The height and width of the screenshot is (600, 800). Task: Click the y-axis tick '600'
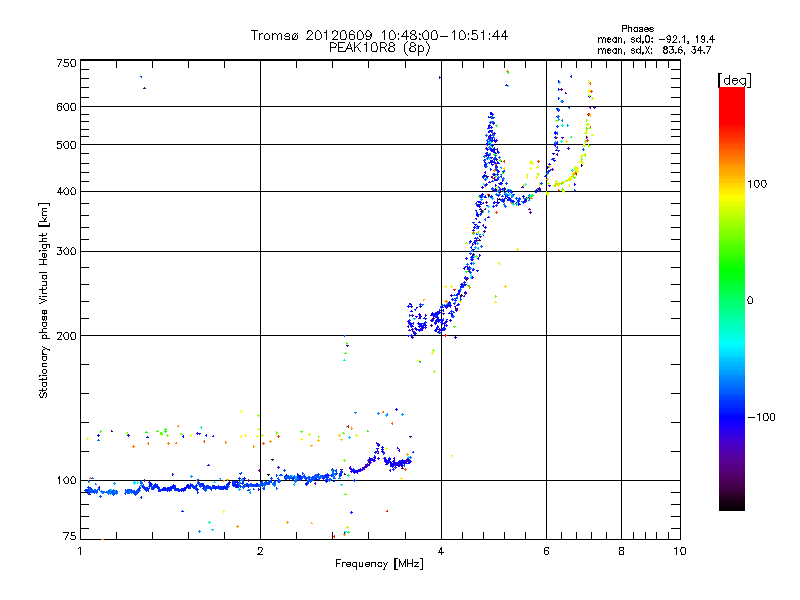[67, 107]
